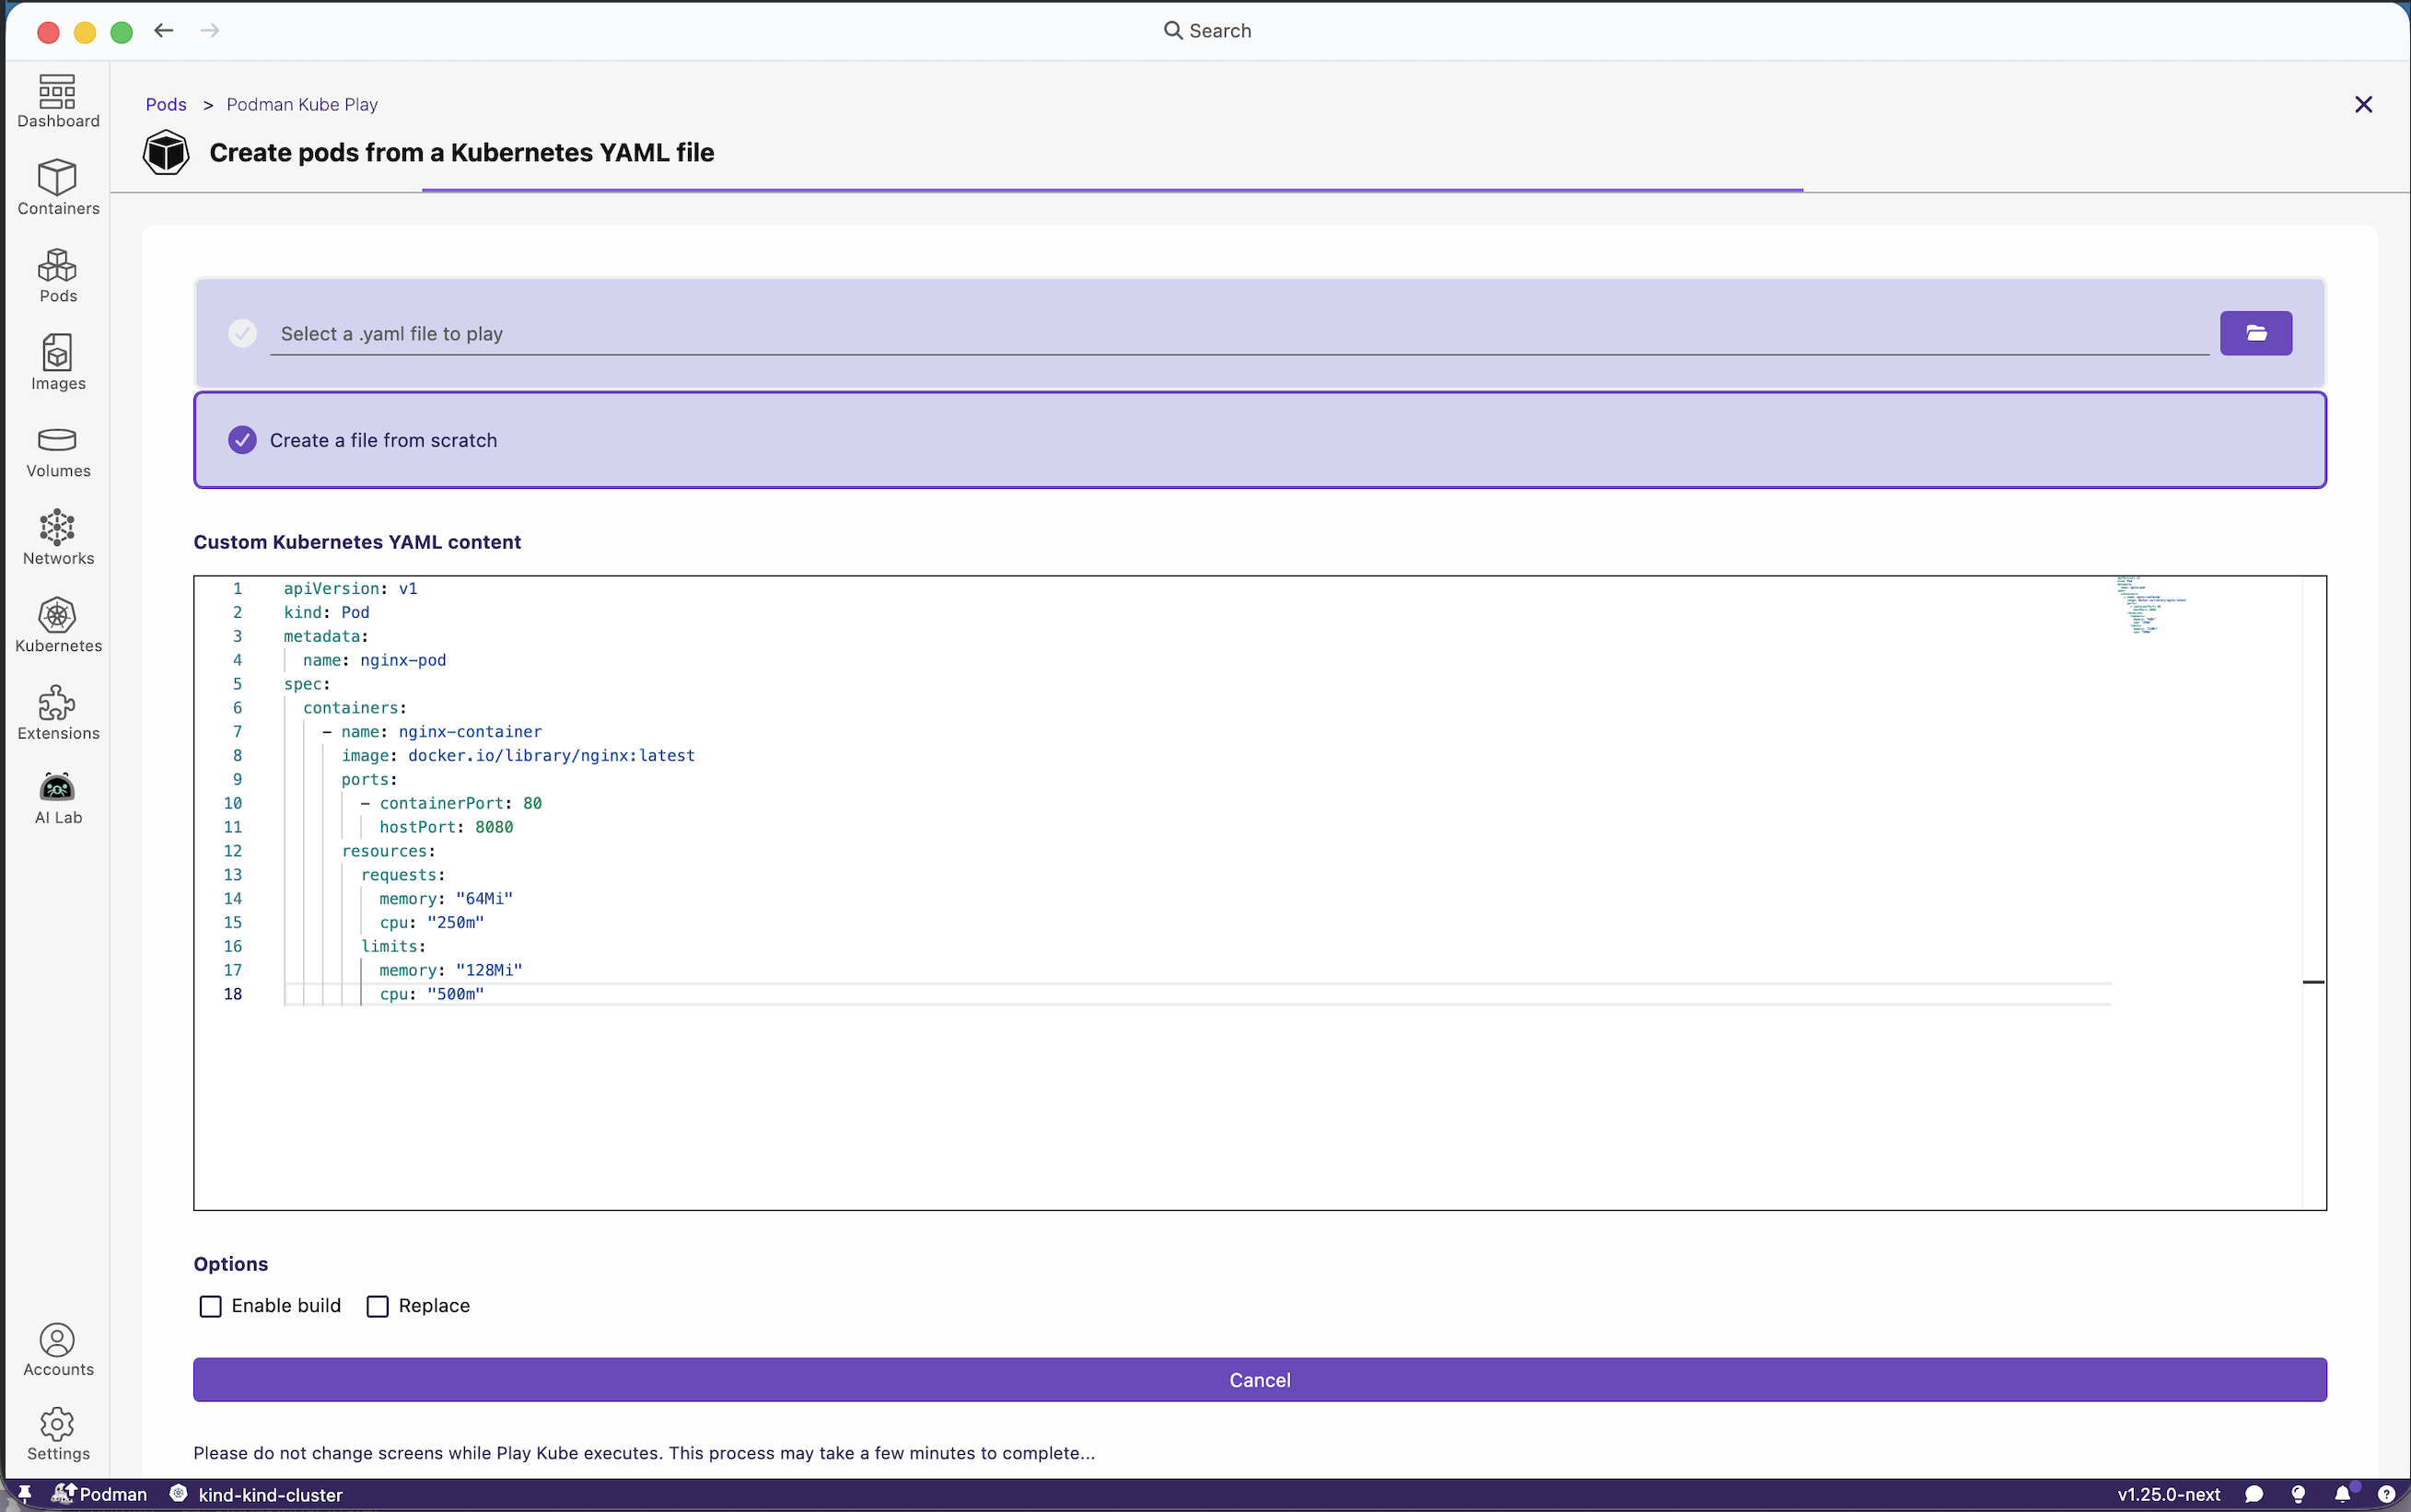Click the Search bar at top
Screen dimensions: 2411x1512
click(x=1207, y=30)
